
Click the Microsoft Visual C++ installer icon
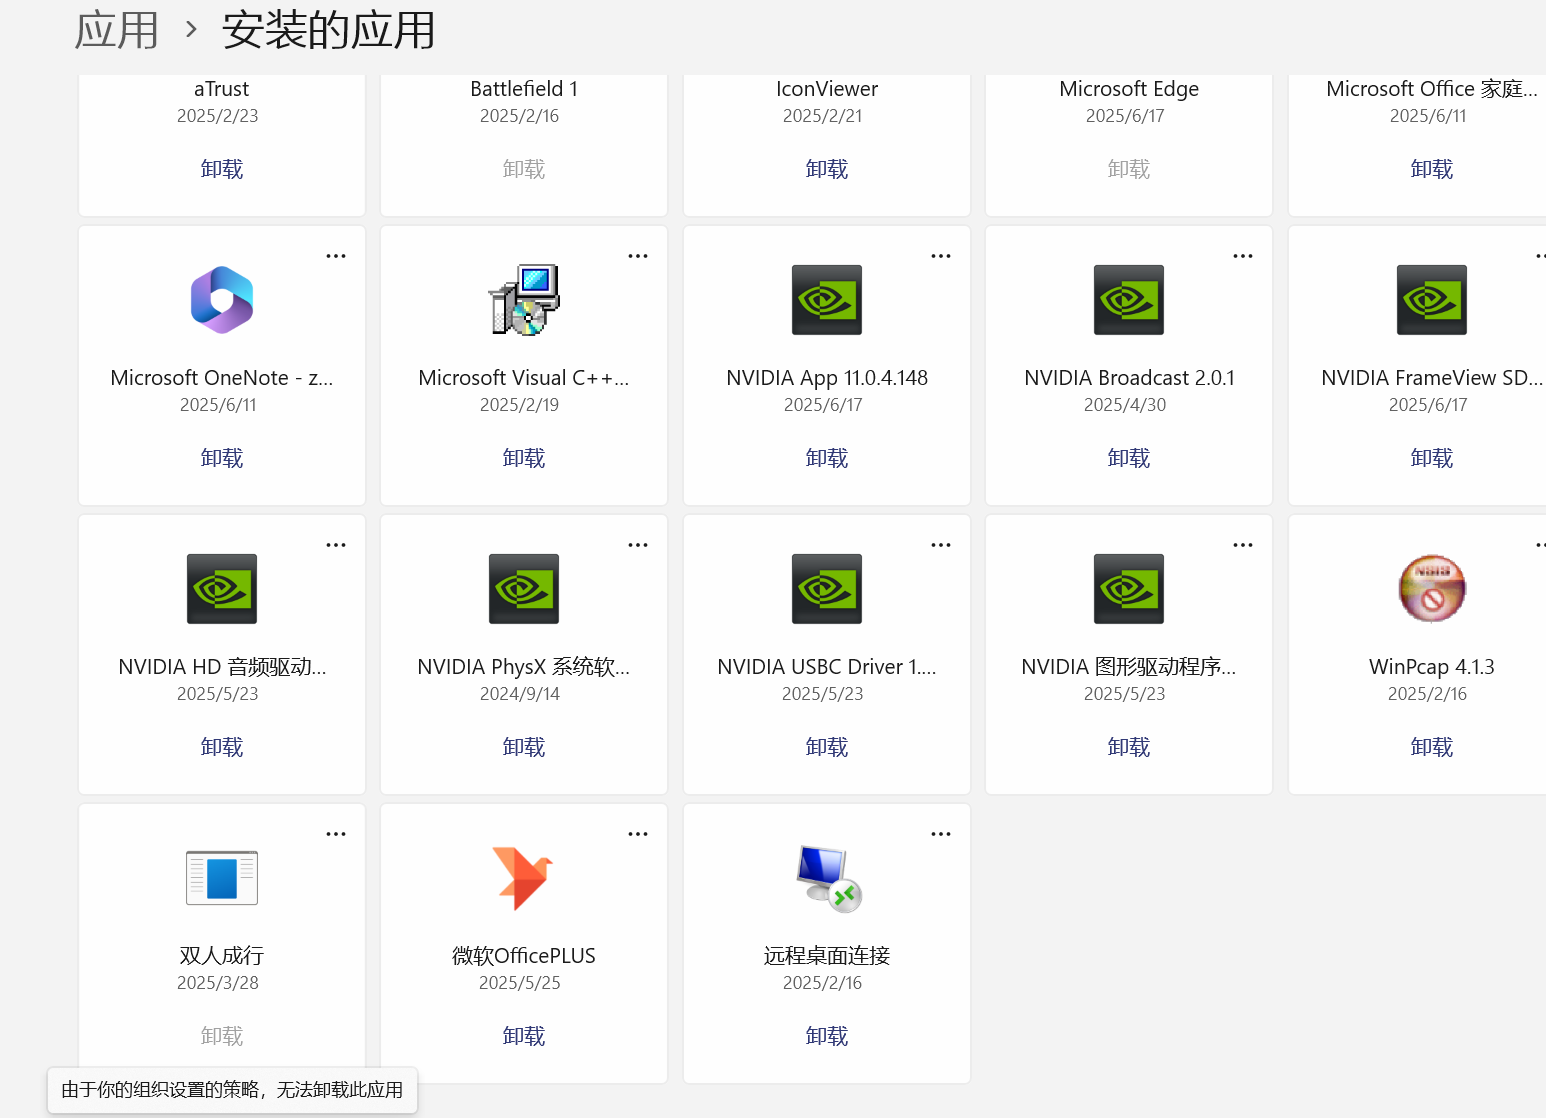(524, 300)
